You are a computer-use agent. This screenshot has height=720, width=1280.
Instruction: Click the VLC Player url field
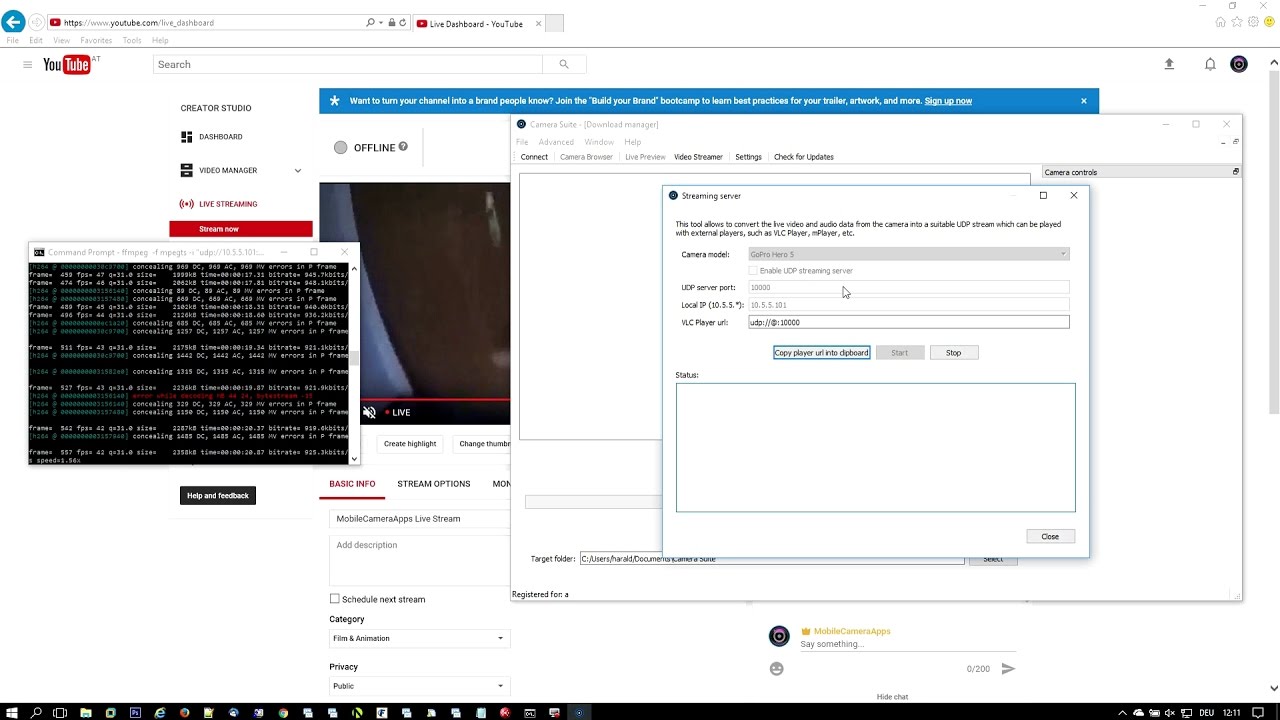909,322
